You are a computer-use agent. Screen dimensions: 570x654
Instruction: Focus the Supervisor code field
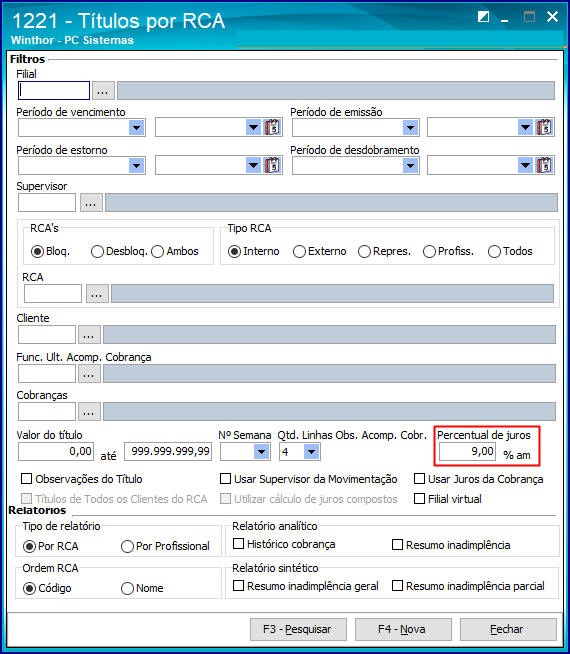[47, 203]
